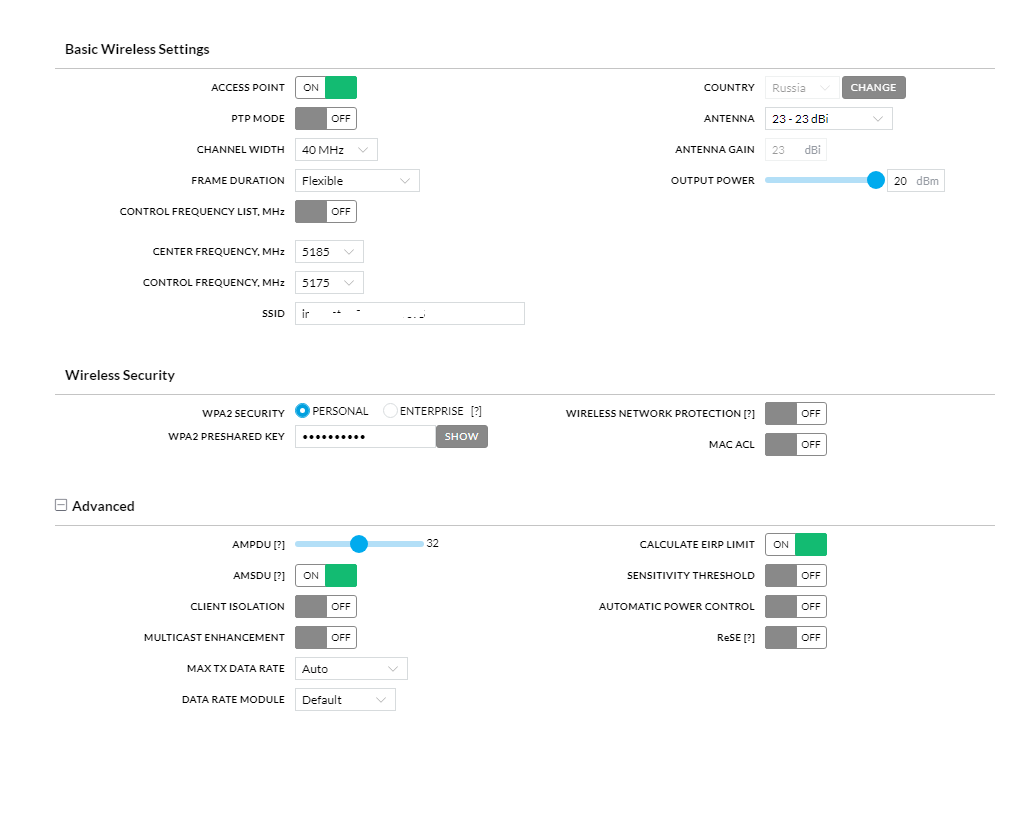1032x824 pixels.
Task: Open the ReSE [?] help hint
Action: pos(749,637)
